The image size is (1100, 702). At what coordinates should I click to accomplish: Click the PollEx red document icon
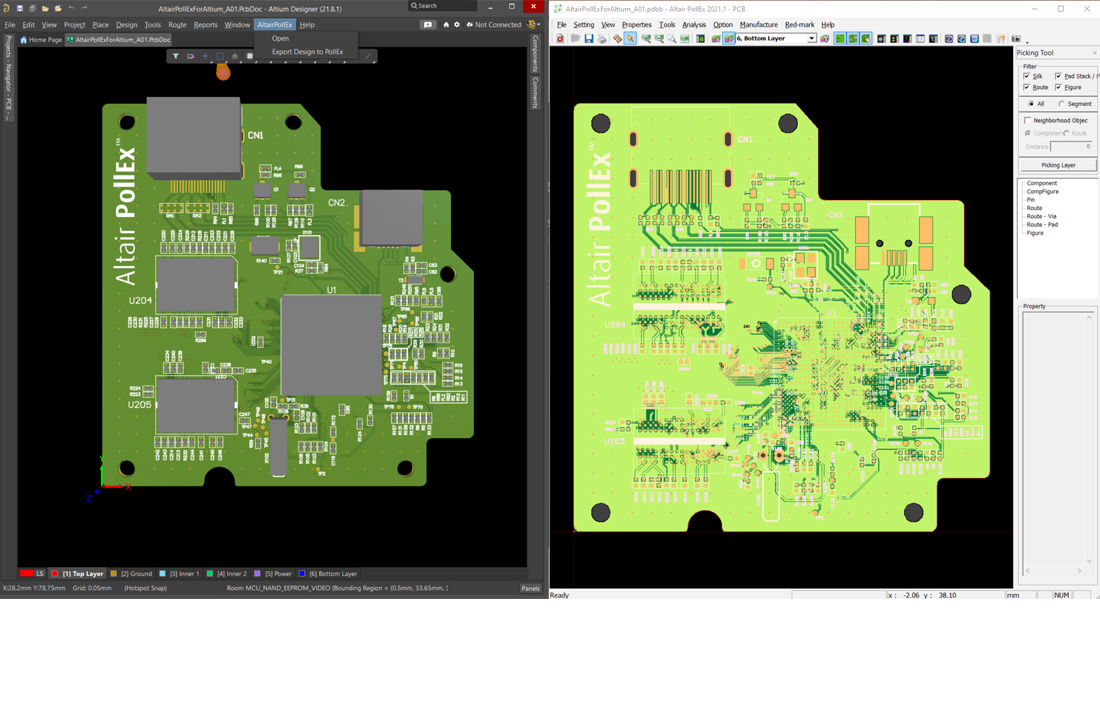point(560,39)
